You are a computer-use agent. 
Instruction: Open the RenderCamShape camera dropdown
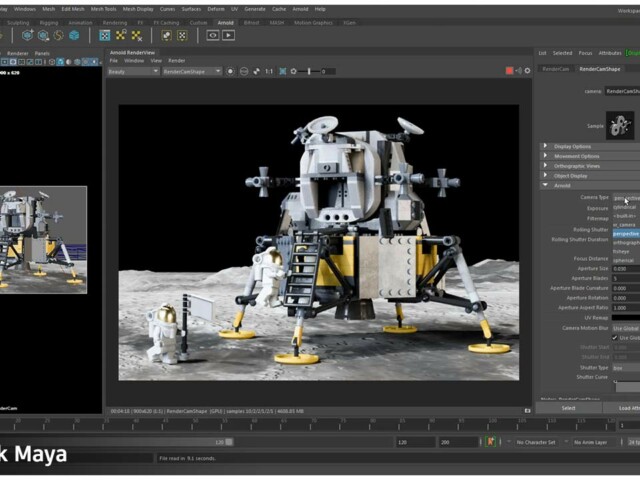pos(190,71)
